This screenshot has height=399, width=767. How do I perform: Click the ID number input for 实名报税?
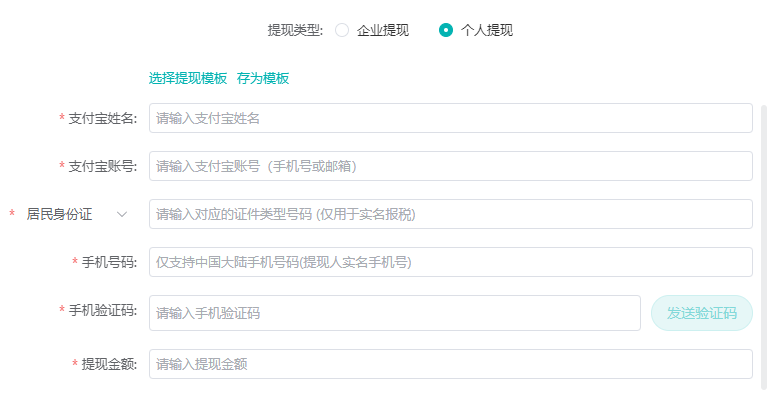(x=451, y=214)
